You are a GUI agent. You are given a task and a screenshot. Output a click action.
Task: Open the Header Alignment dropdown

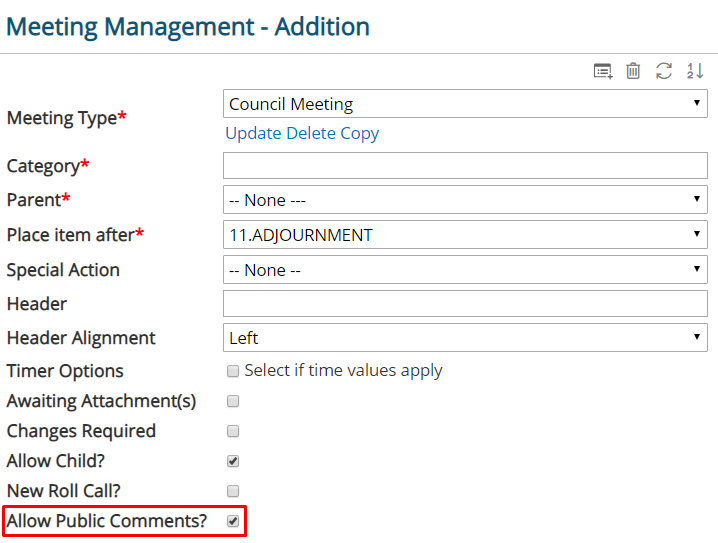[x=465, y=337]
